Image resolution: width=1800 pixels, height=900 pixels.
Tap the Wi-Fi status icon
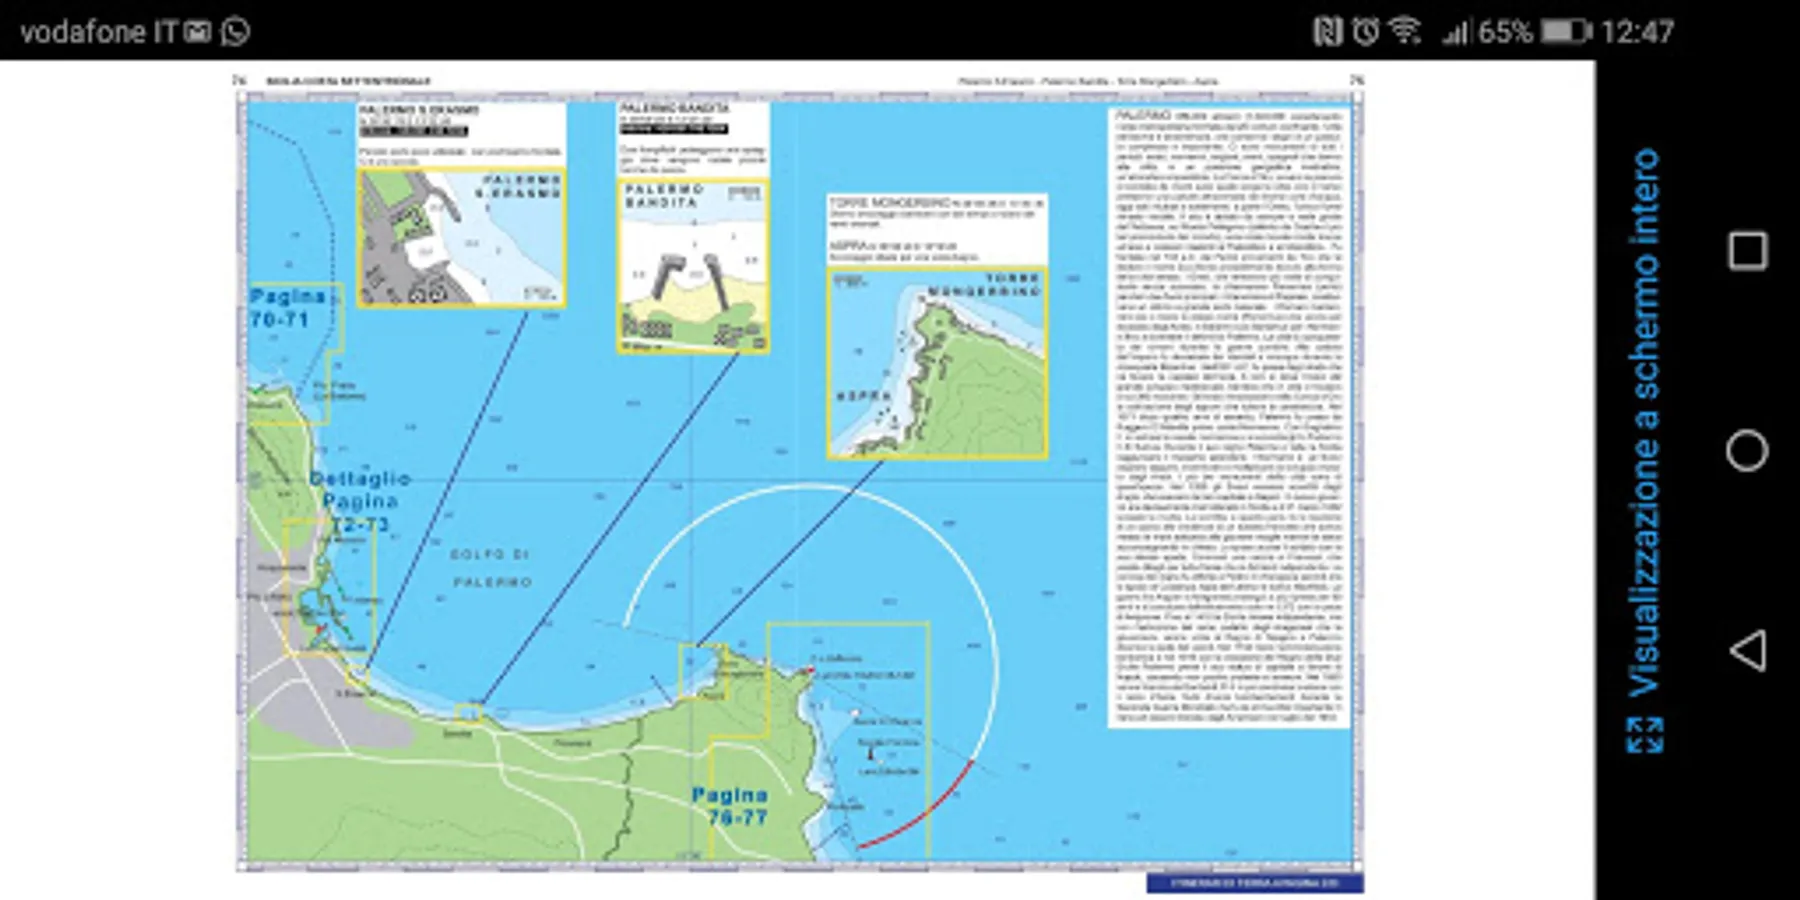[1405, 31]
